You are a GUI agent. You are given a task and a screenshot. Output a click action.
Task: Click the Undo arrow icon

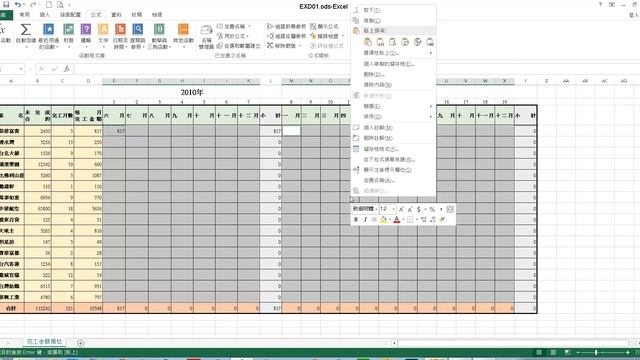pos(18,4)
